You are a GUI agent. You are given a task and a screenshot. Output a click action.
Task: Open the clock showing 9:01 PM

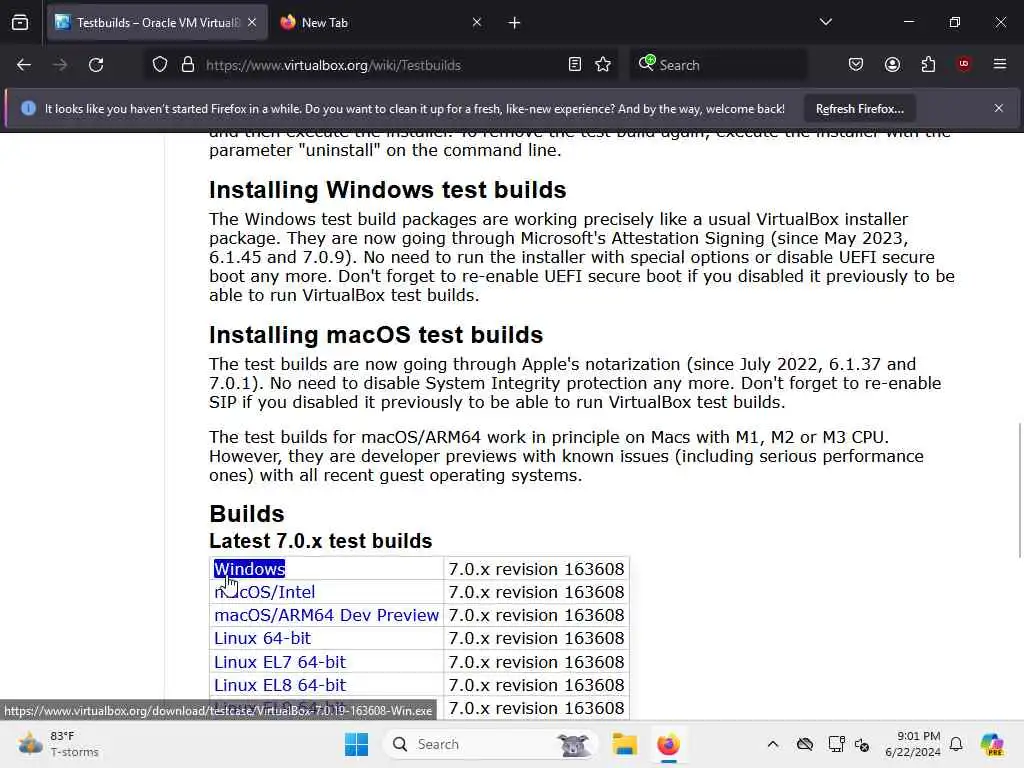point(913,744)
